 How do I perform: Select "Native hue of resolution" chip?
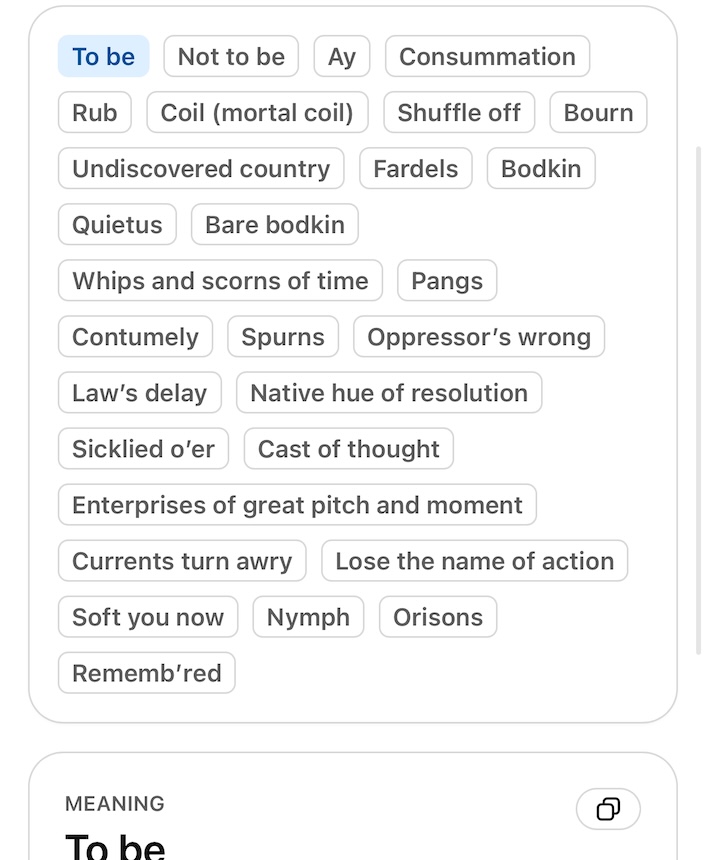[x=389, y=393]
